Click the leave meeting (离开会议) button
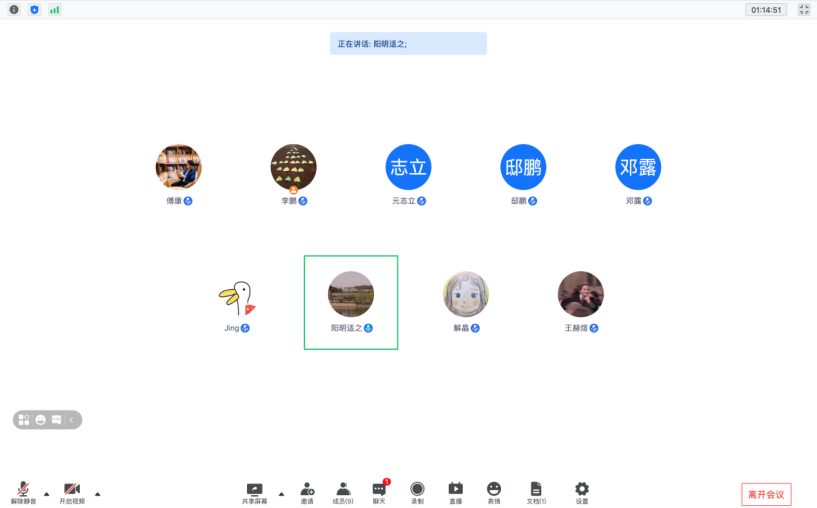The height and width of the screenshot is (508, 817). 766,494
